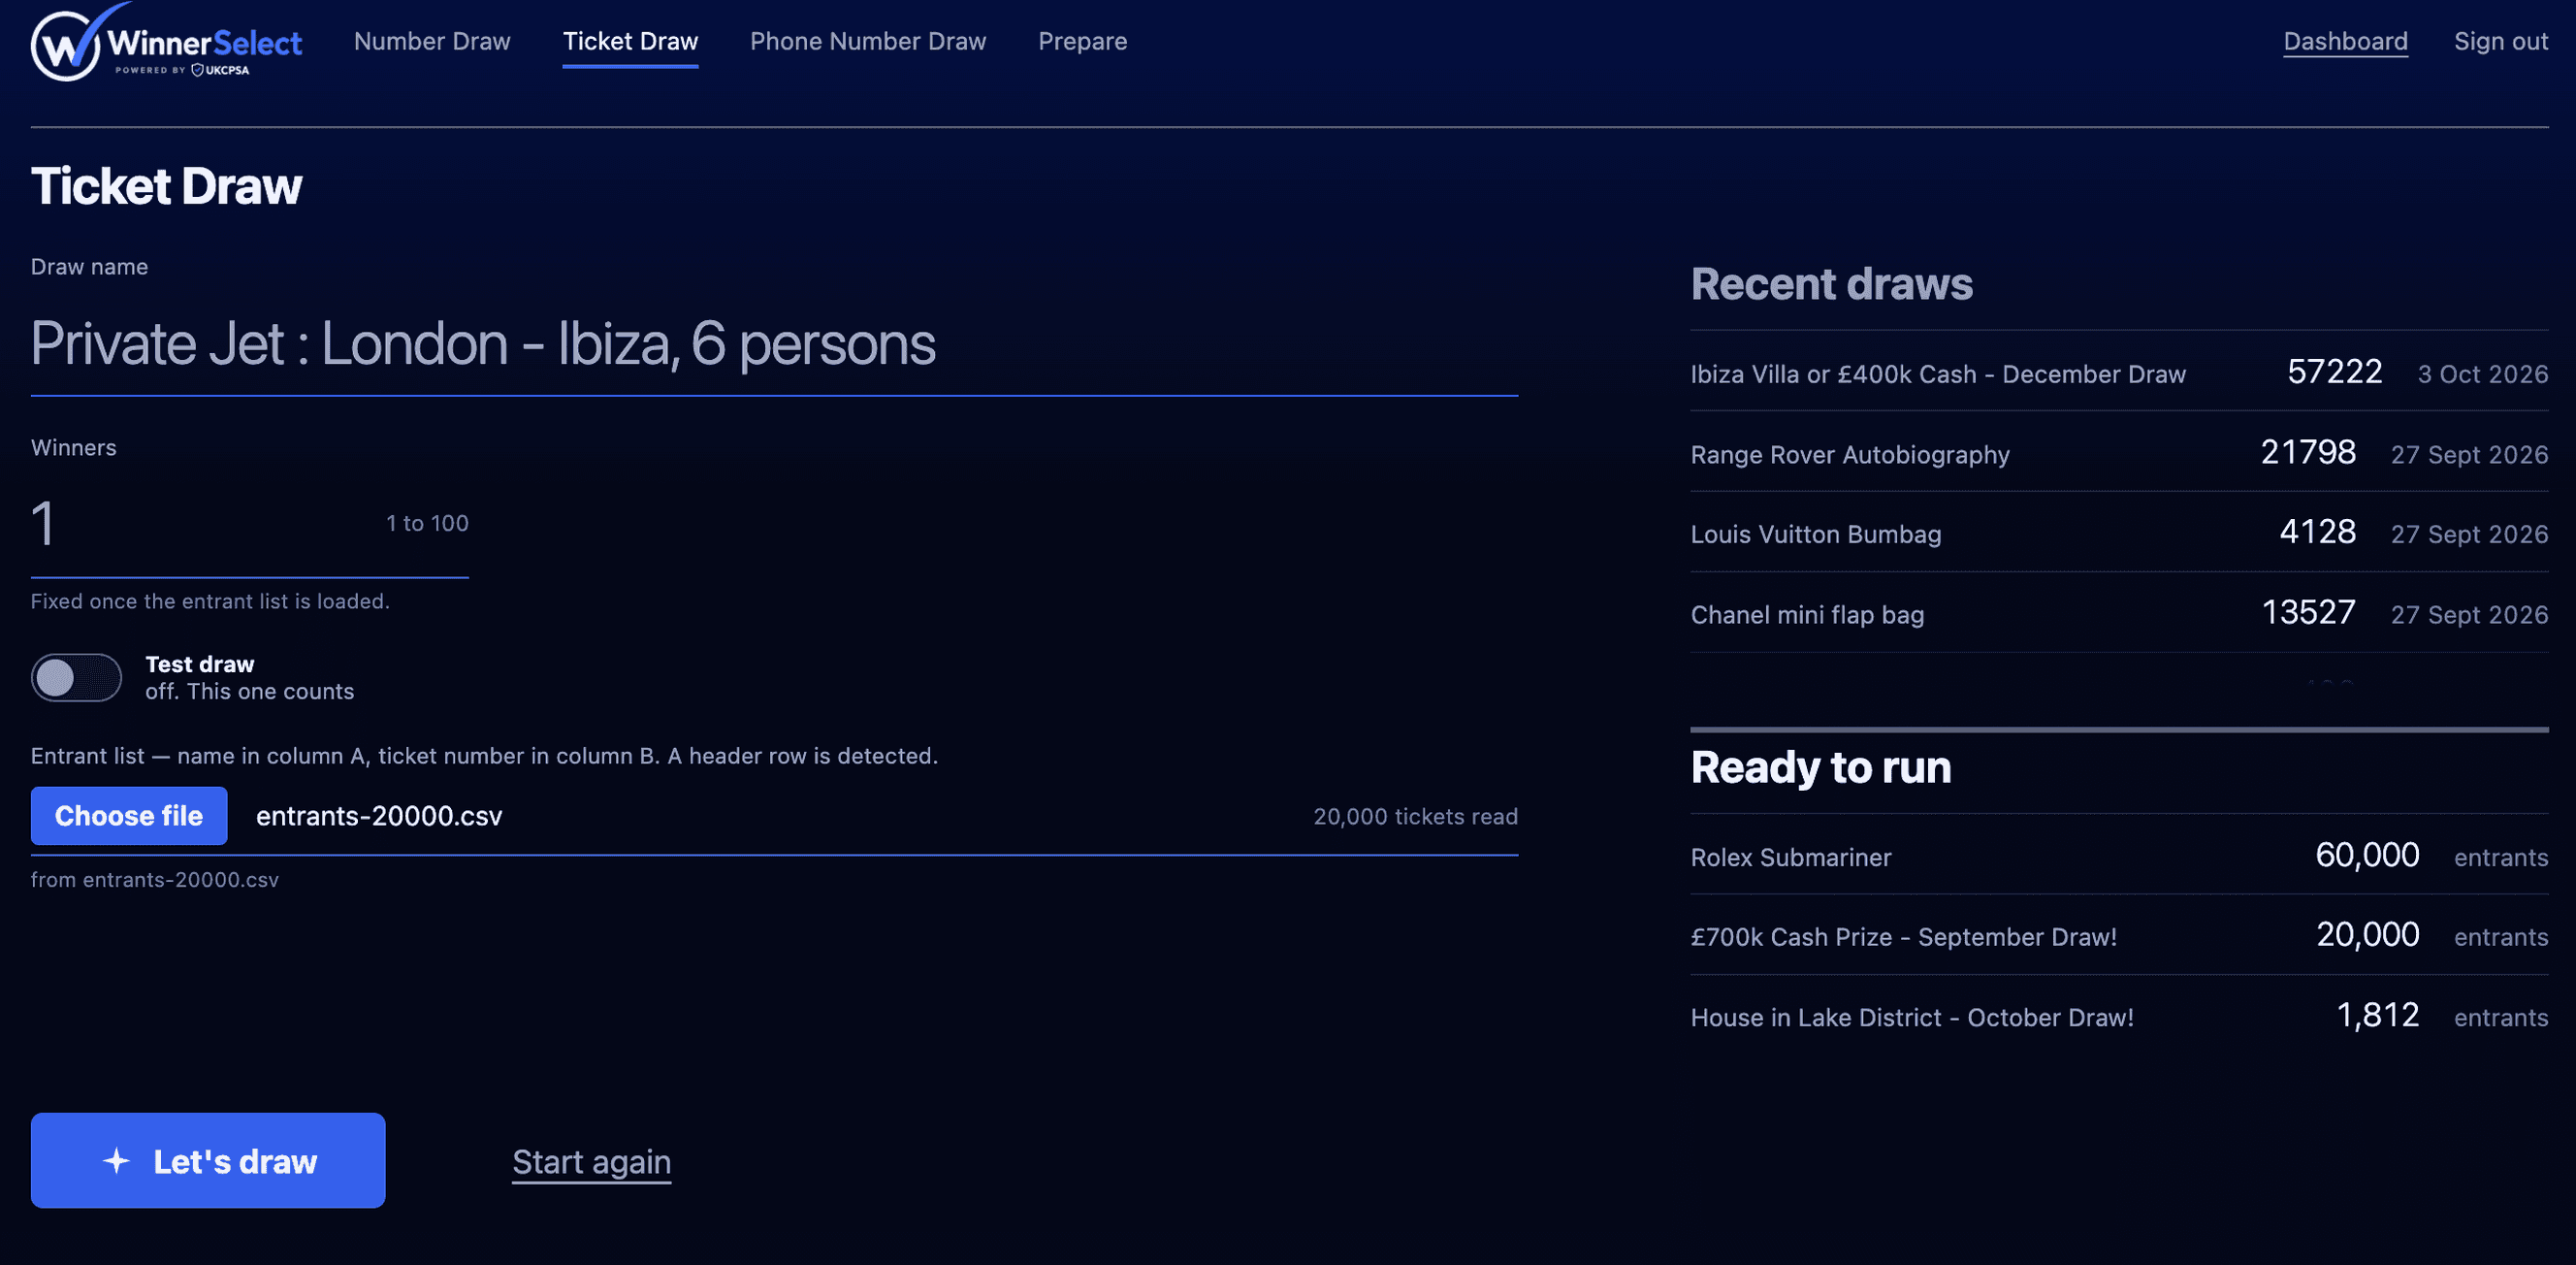This screenshot has height=1265, width=2576.
Task: Go to the Dashboard link
Action: pyautogui.click(x=2345, y=41)
